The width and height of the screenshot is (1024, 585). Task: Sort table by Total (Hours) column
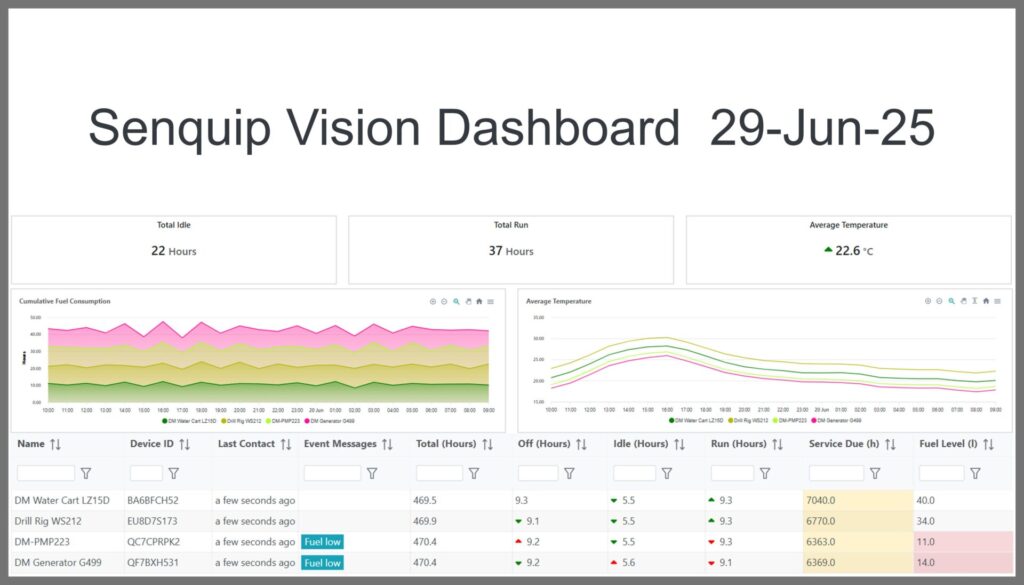click(x=487, y=445)
